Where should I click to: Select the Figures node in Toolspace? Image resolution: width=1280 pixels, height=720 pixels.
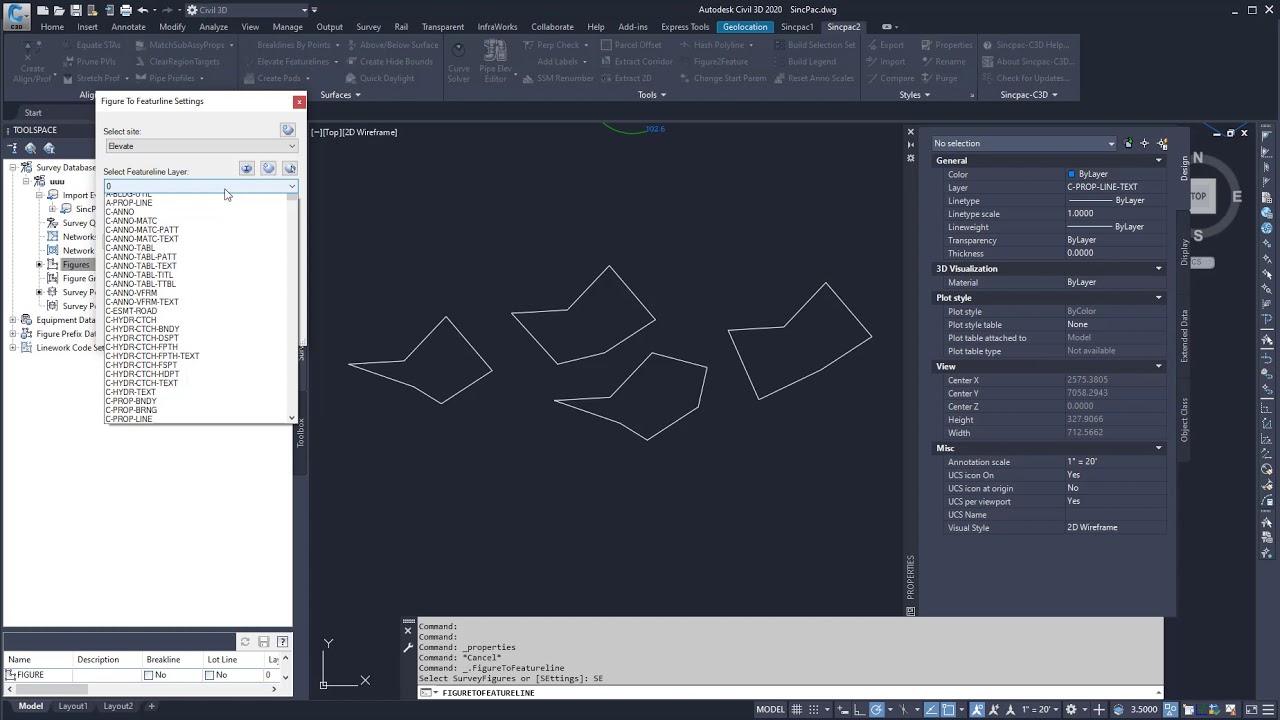(75, 265)
